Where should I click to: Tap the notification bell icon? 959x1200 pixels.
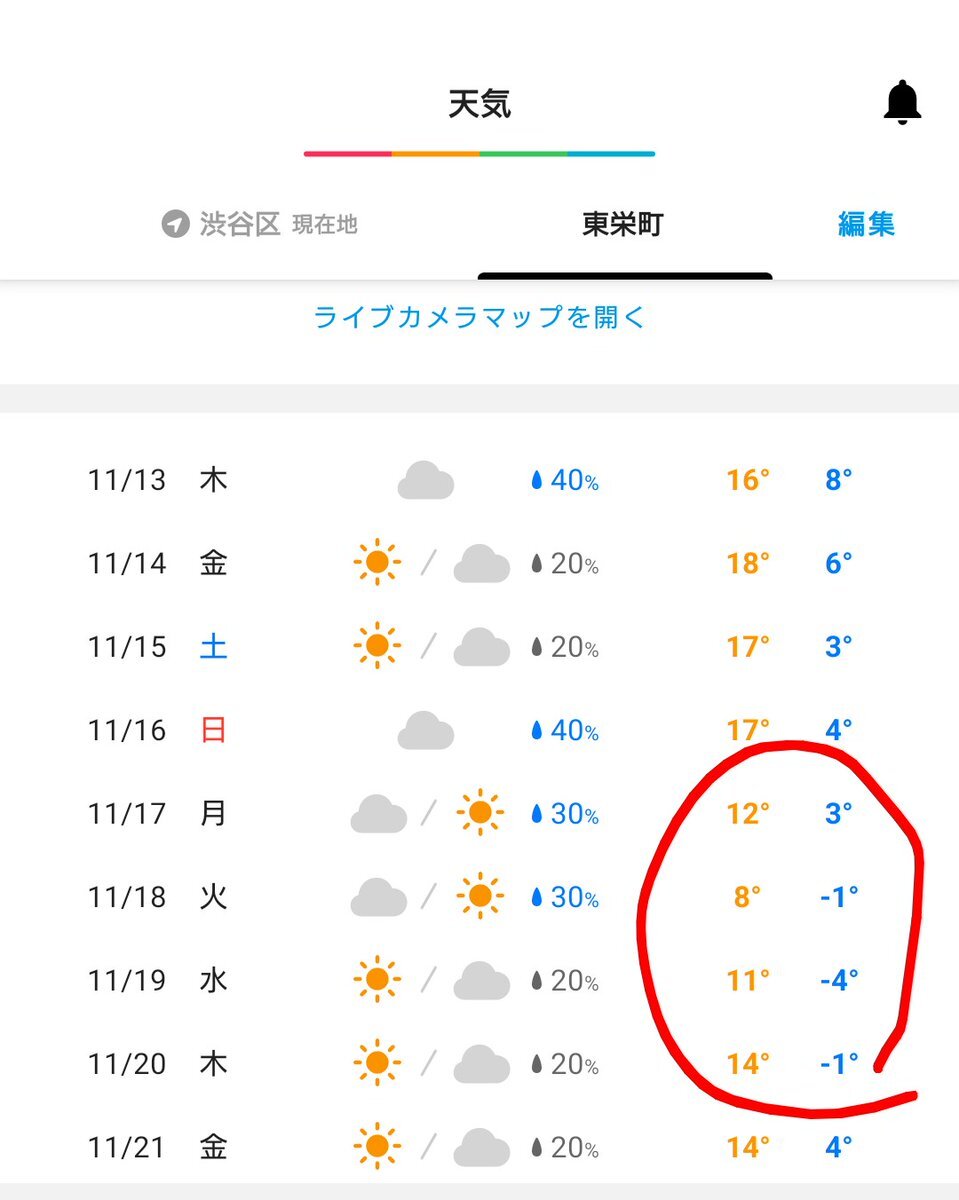click(x=902, y=103)
